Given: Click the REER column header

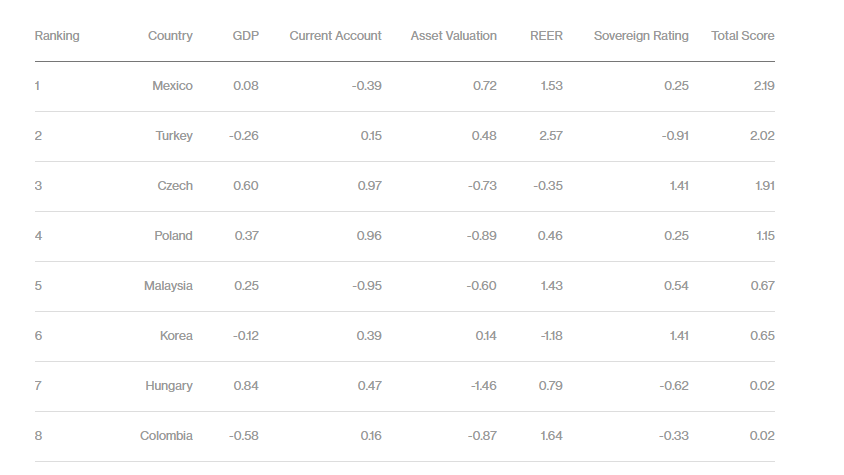Looking at the screenshot, I should [546, 36].
